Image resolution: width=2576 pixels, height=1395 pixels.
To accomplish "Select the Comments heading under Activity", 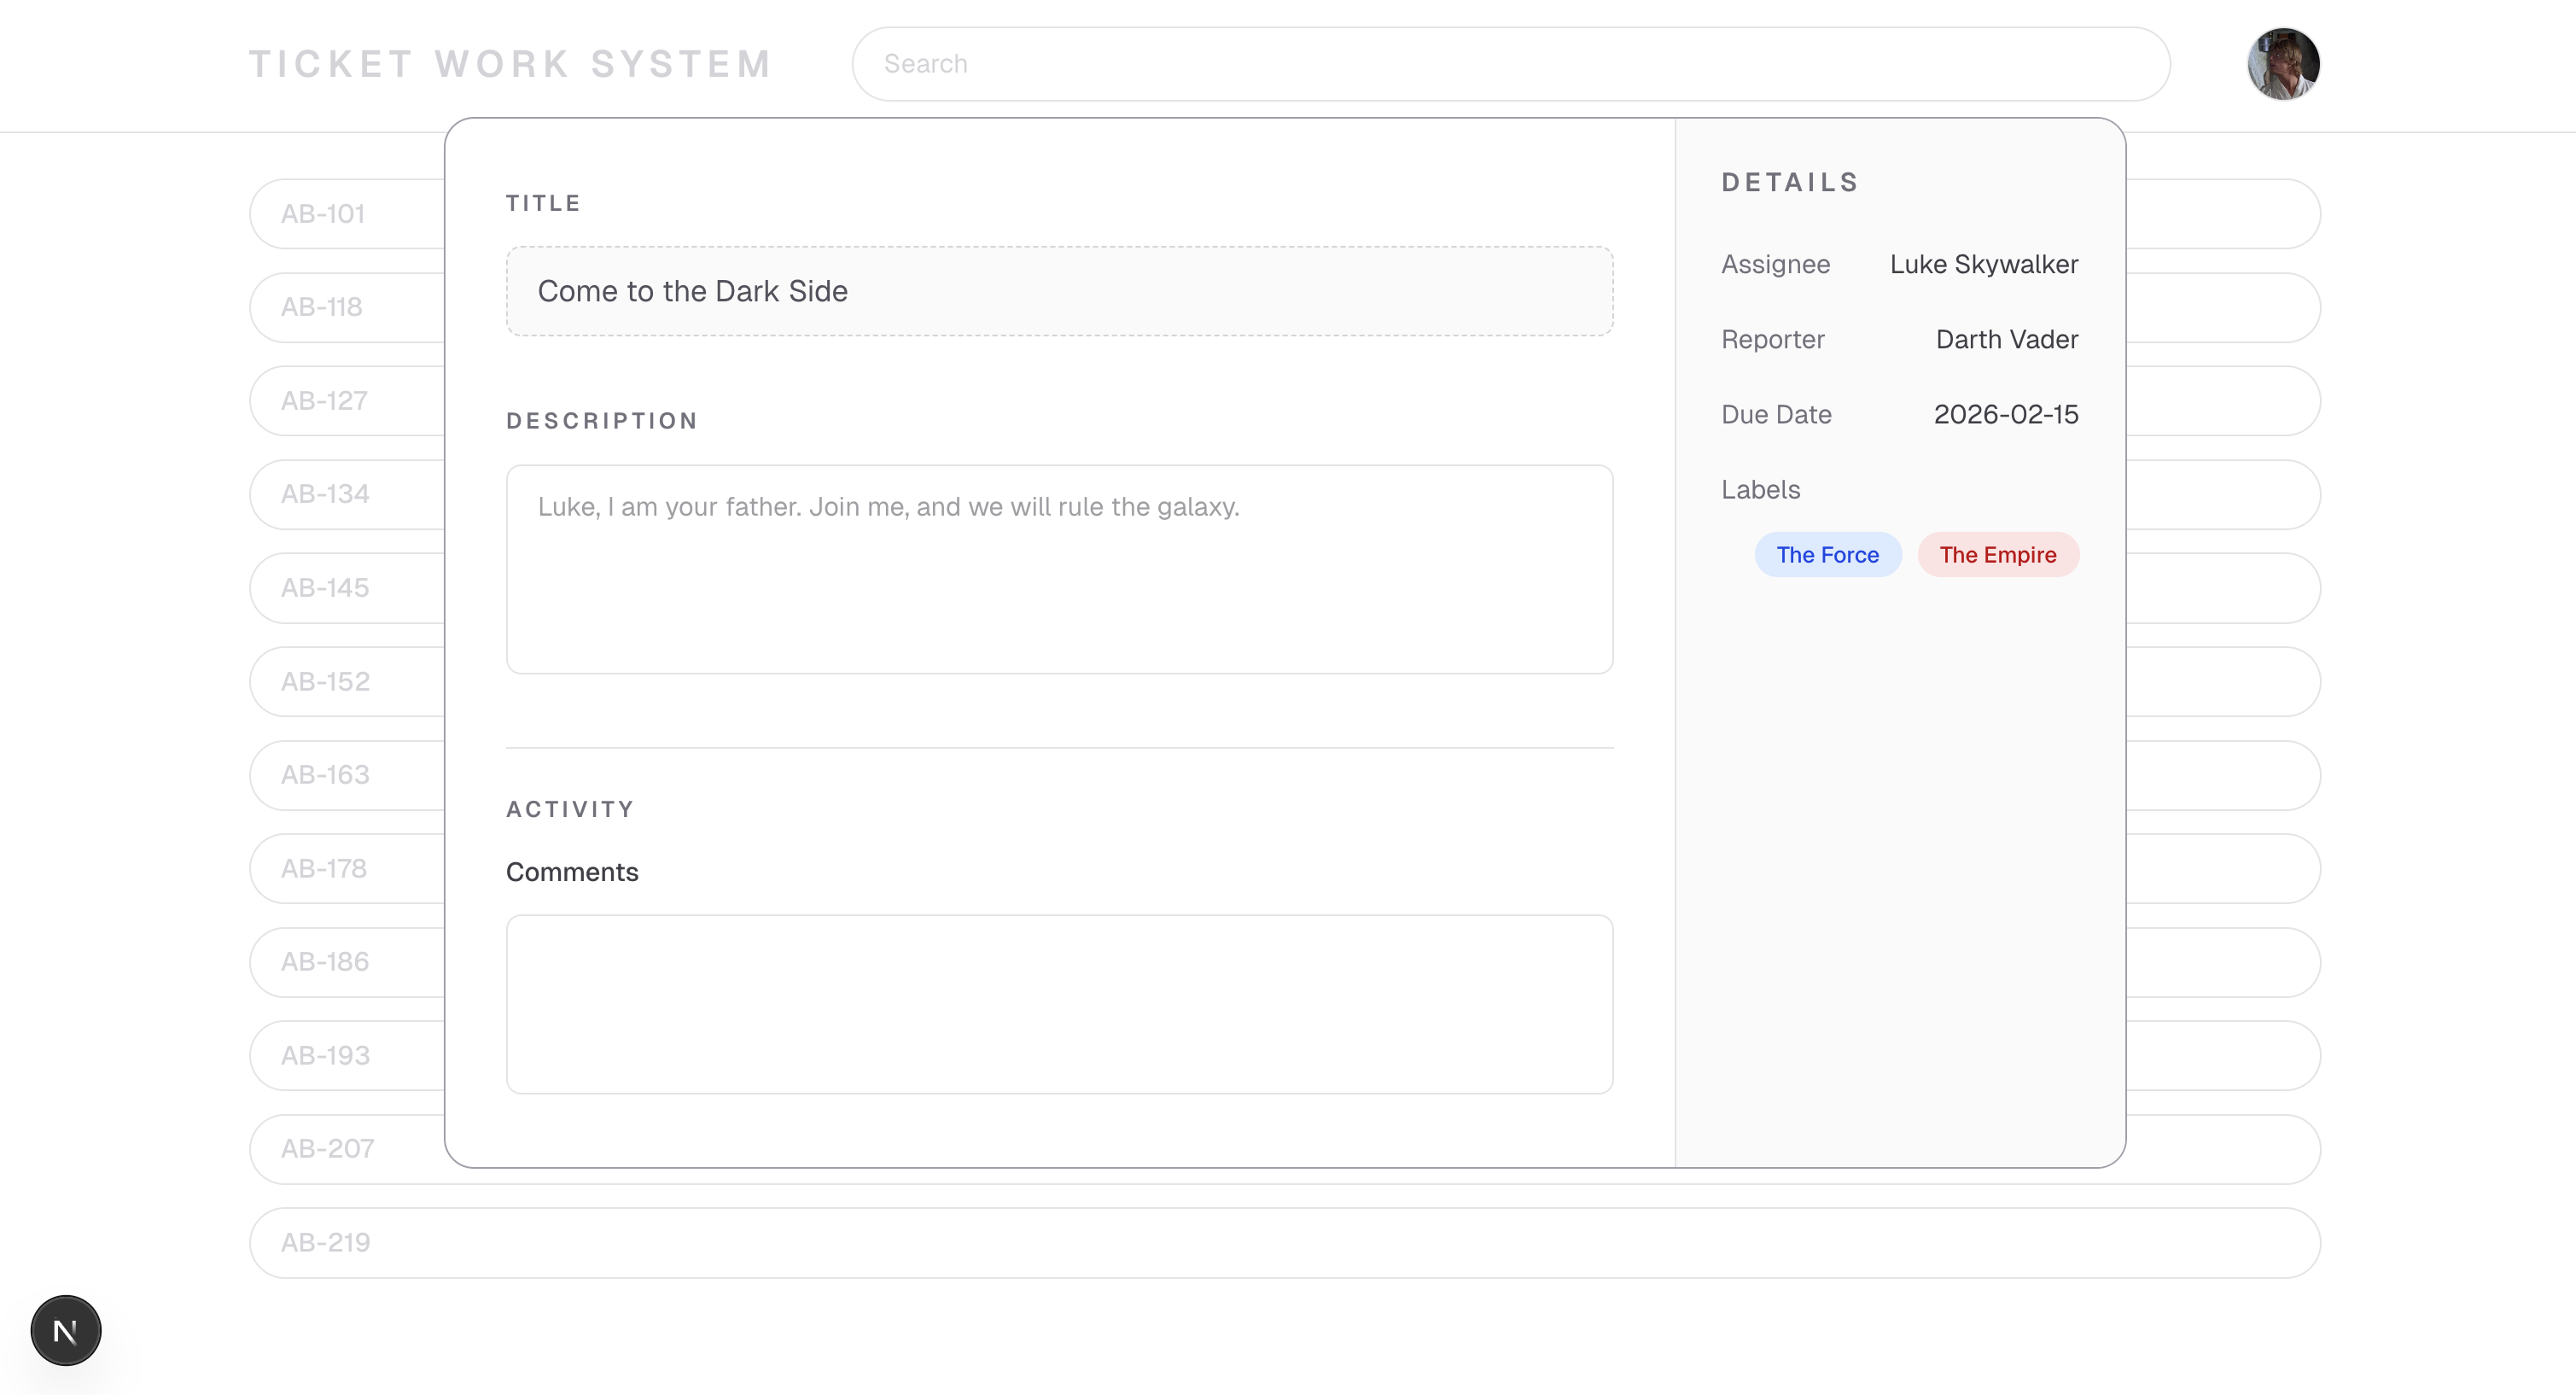I will [x=571, y=872].
